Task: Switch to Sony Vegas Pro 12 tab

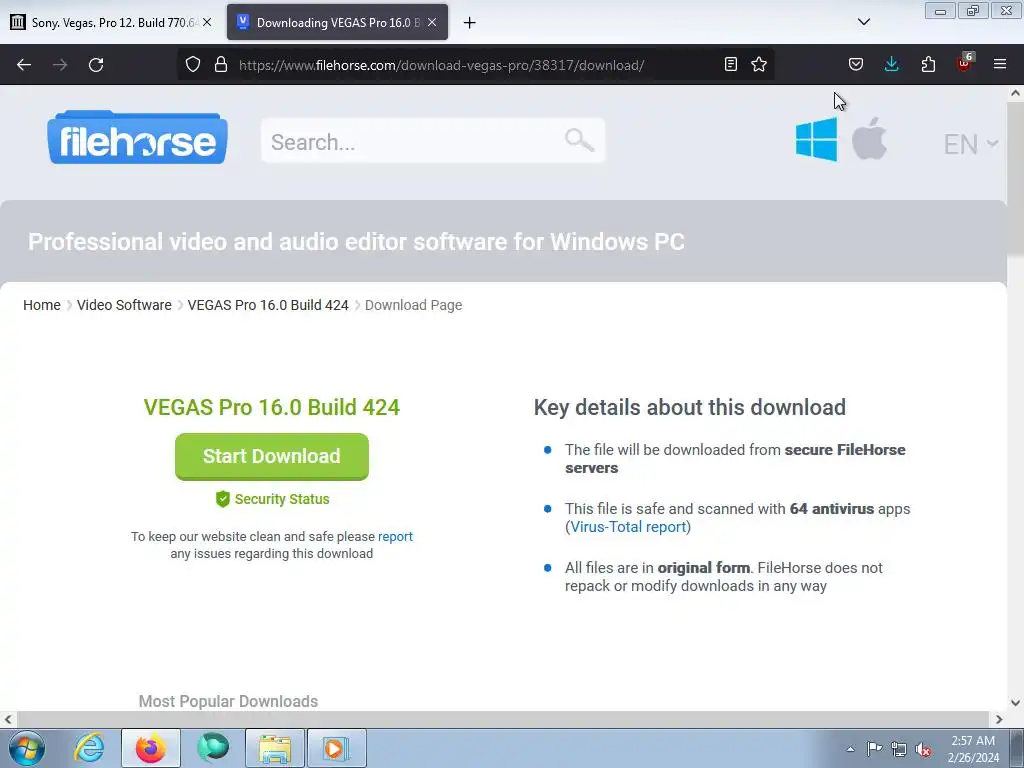Action: 113,22
